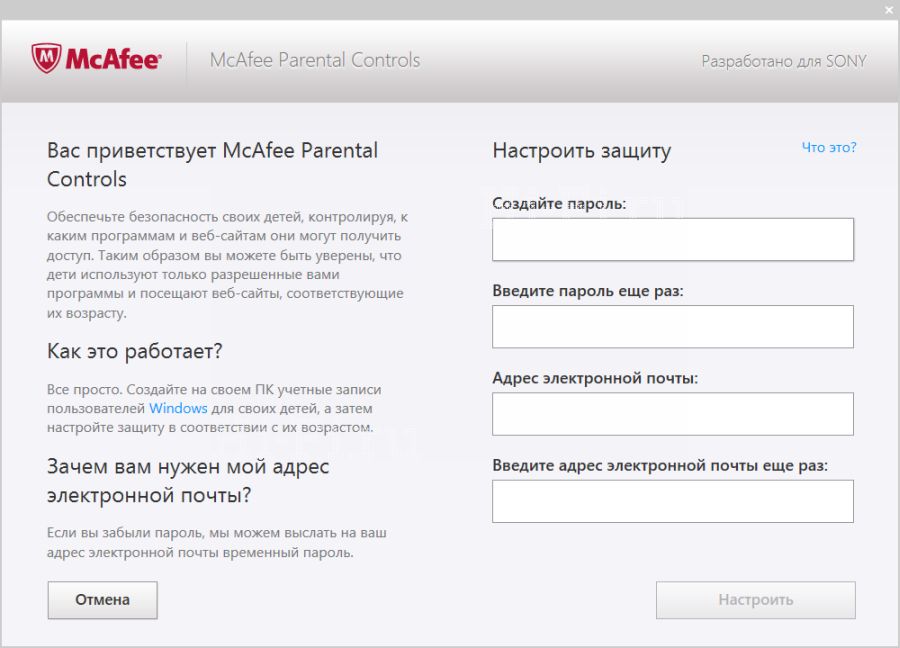Click the 'Введите пароль еще раз:' label

(x=587, y=291)
